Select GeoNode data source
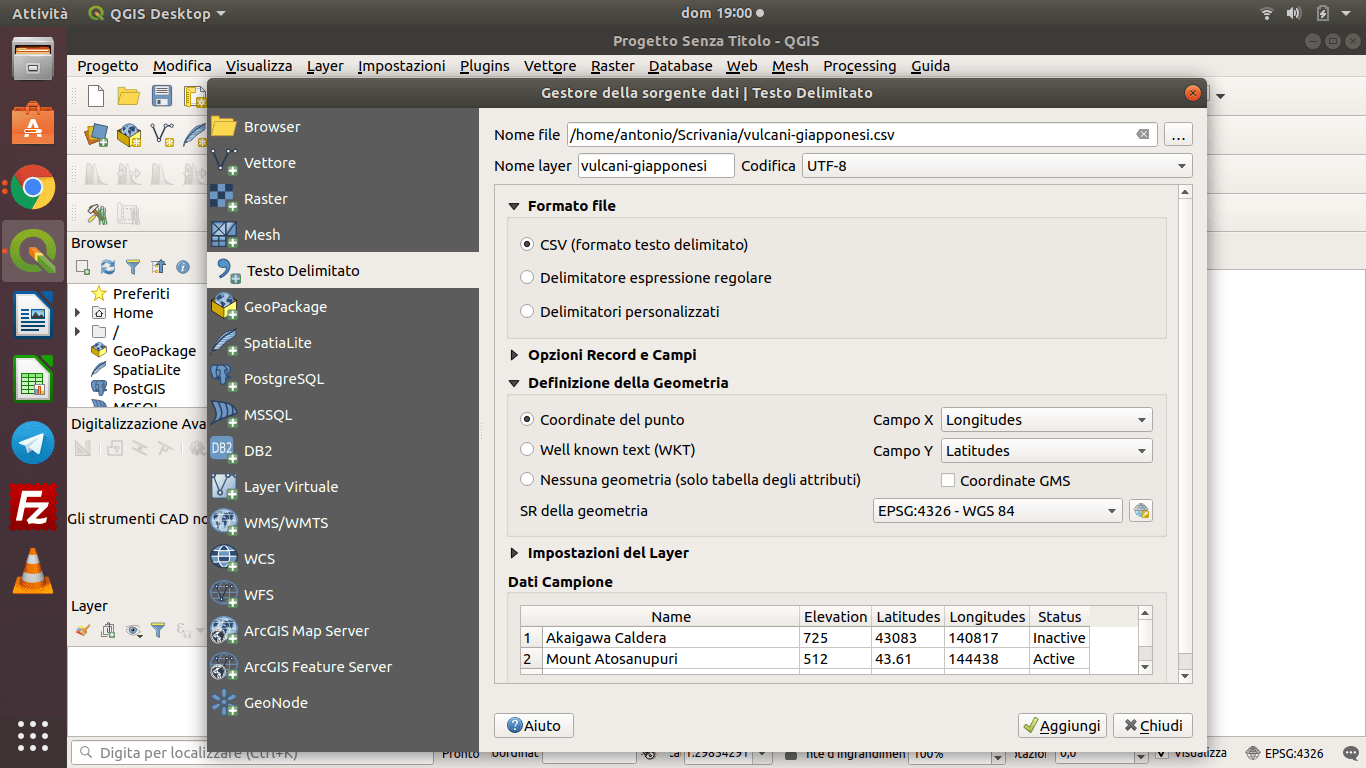Image resolution: width=1366 pixels, height=768 pixels. click(x=343, y=703)
